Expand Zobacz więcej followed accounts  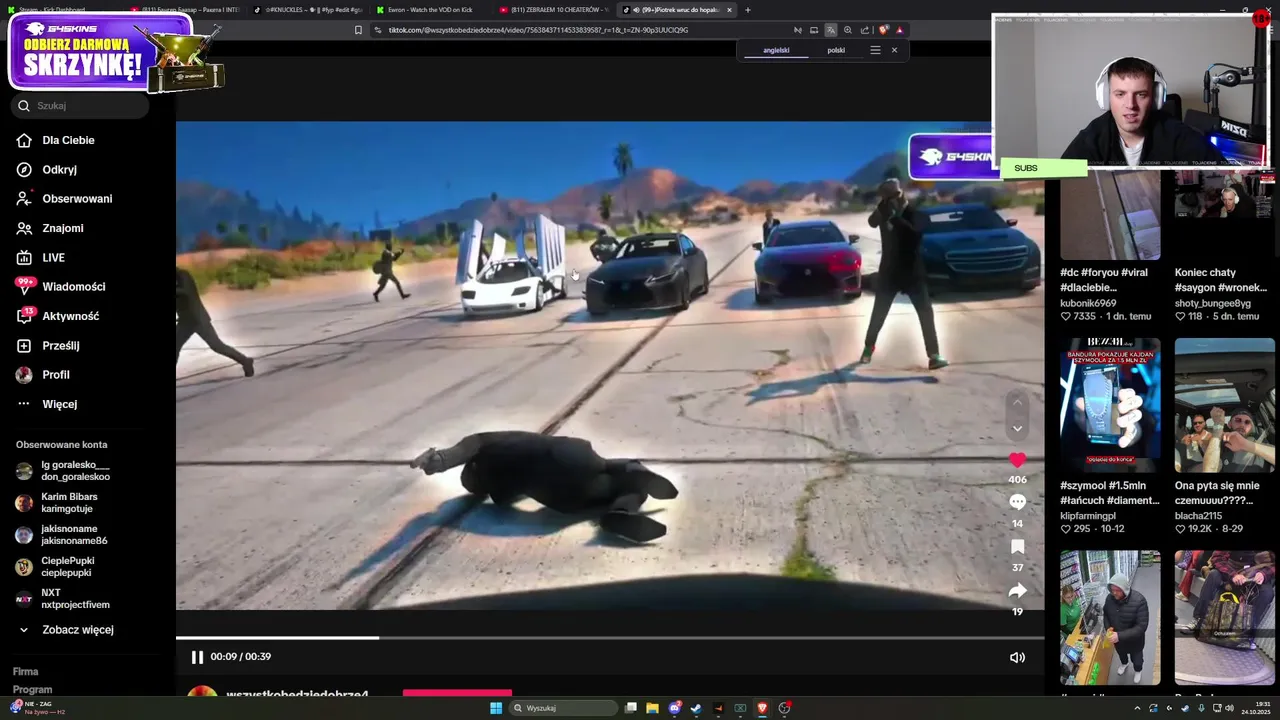tap(66, 630)
